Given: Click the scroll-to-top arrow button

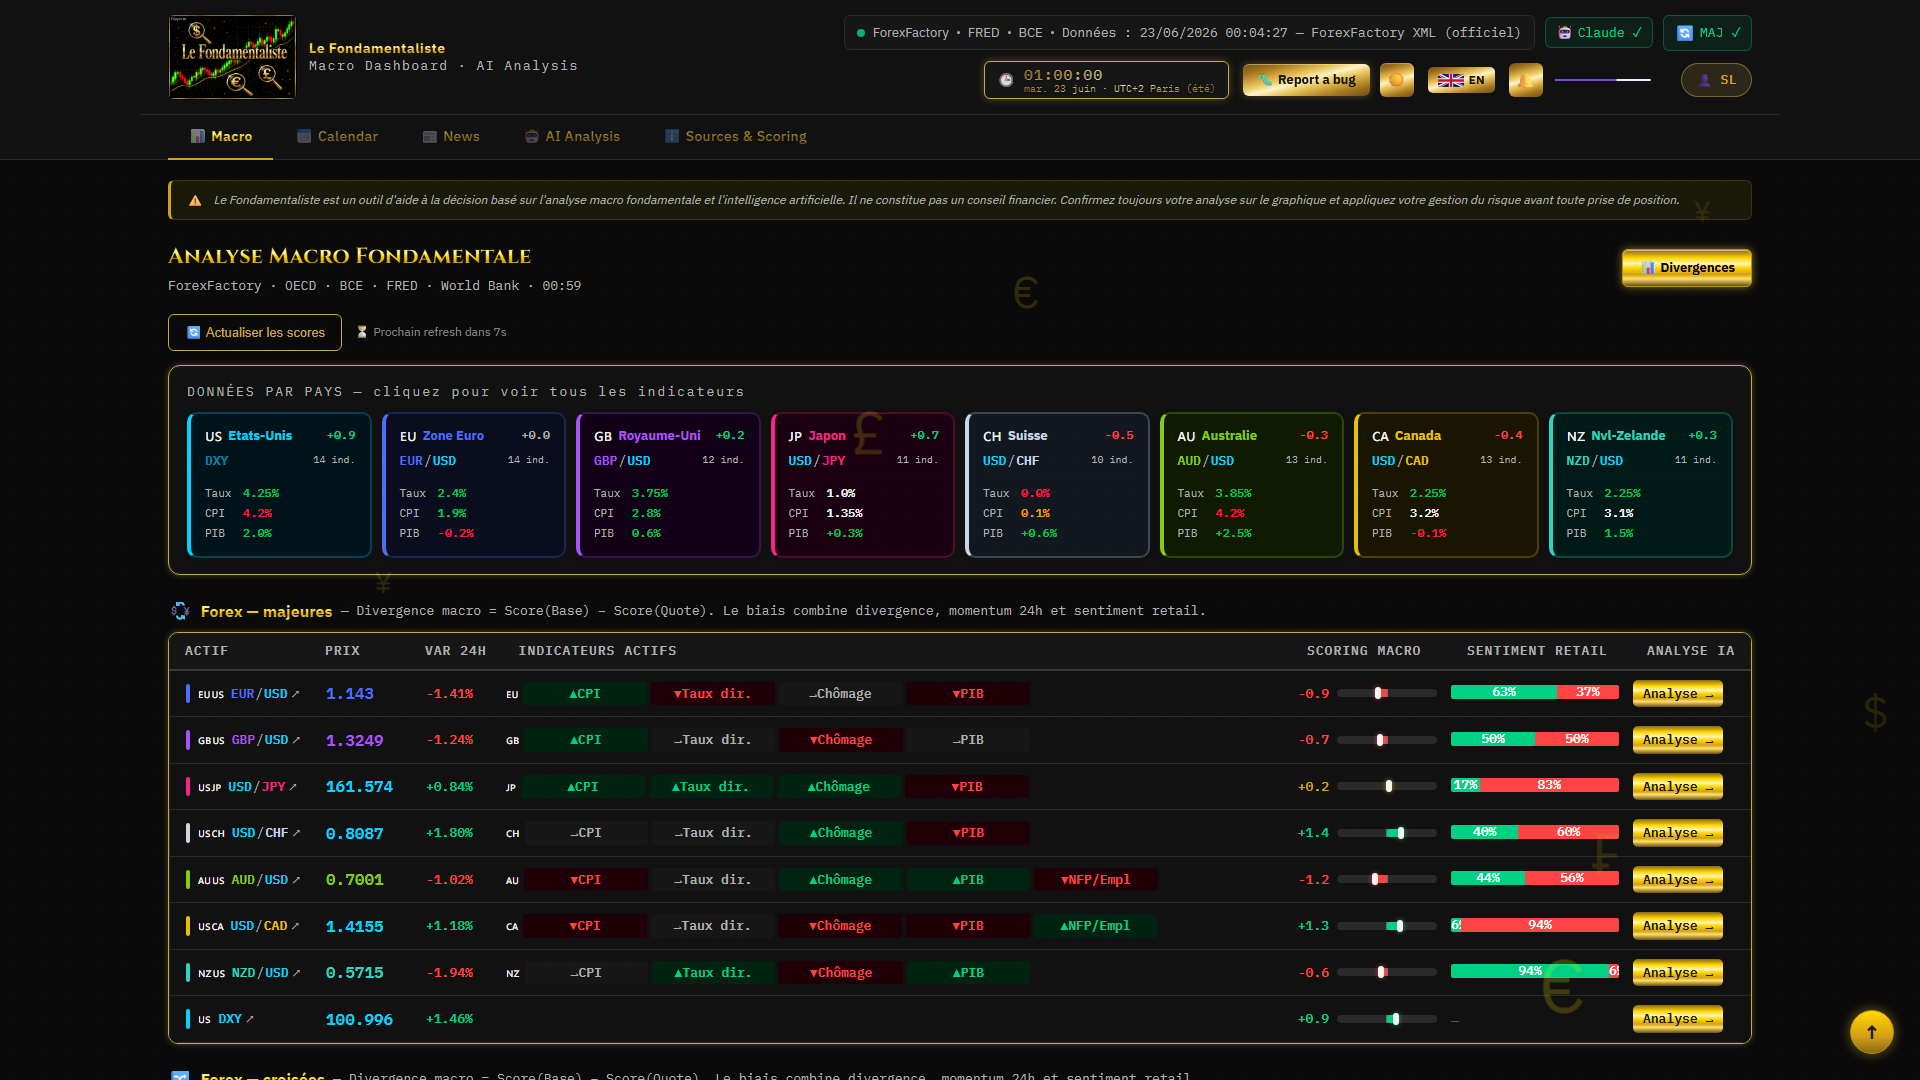Looking at the screenshot, I should (1872, 1032).
